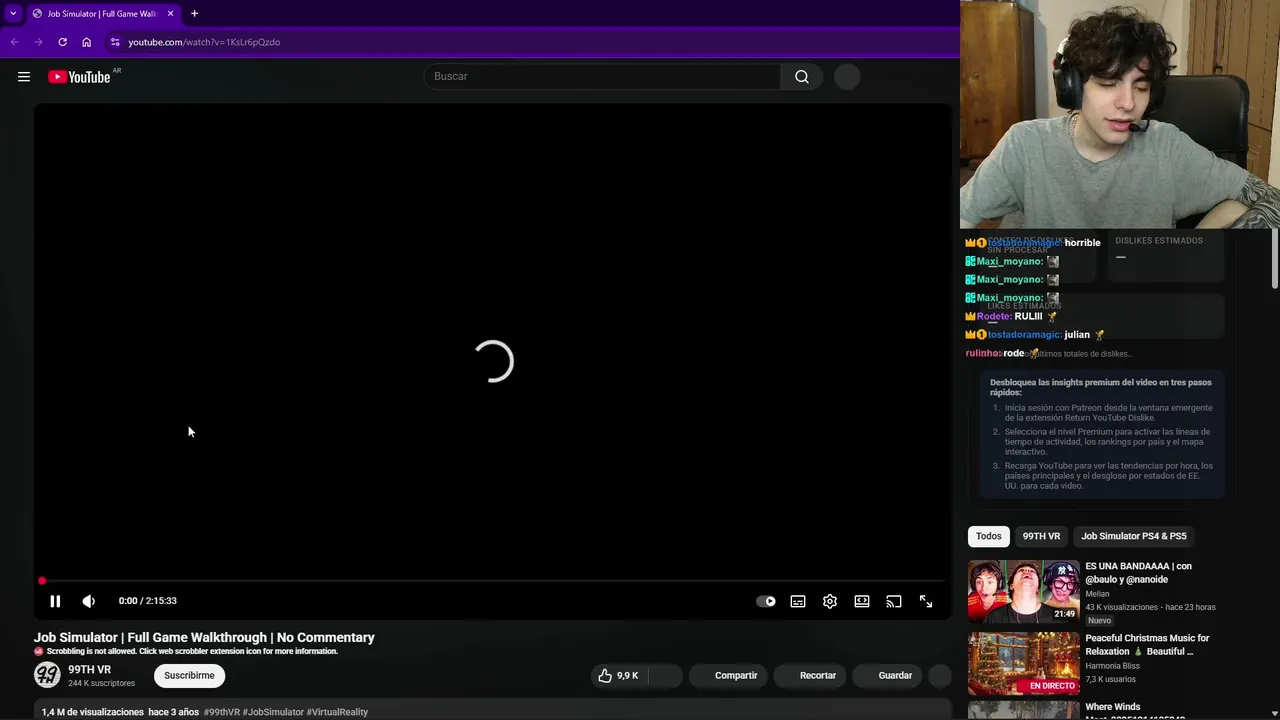Click the search magnifier button
The width and height of the screenshot is (1280, 720).
click(802, 77)
